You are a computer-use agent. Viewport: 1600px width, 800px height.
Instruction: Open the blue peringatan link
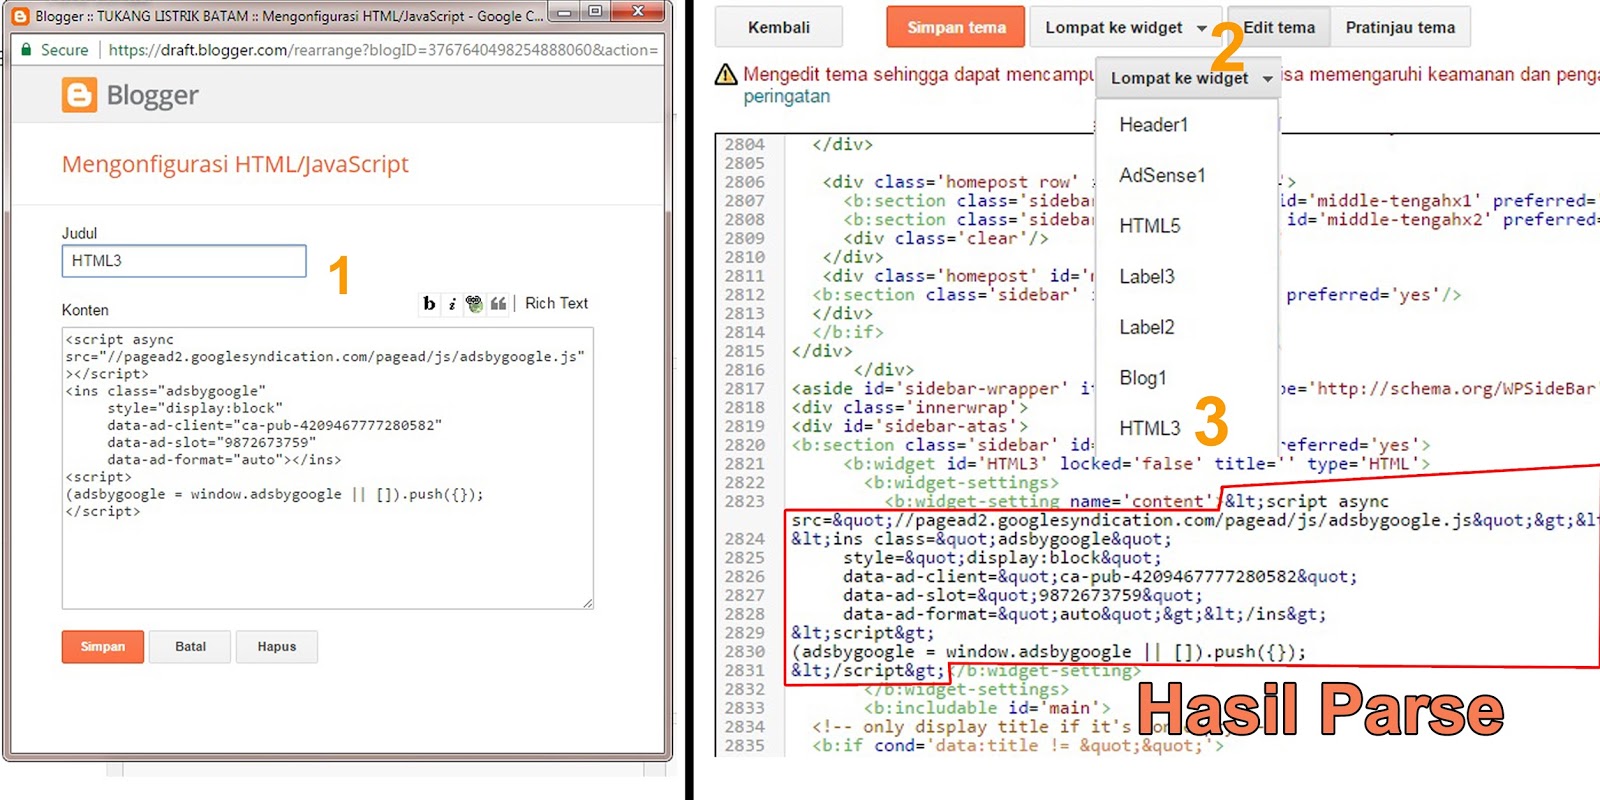tap(786, 97)
